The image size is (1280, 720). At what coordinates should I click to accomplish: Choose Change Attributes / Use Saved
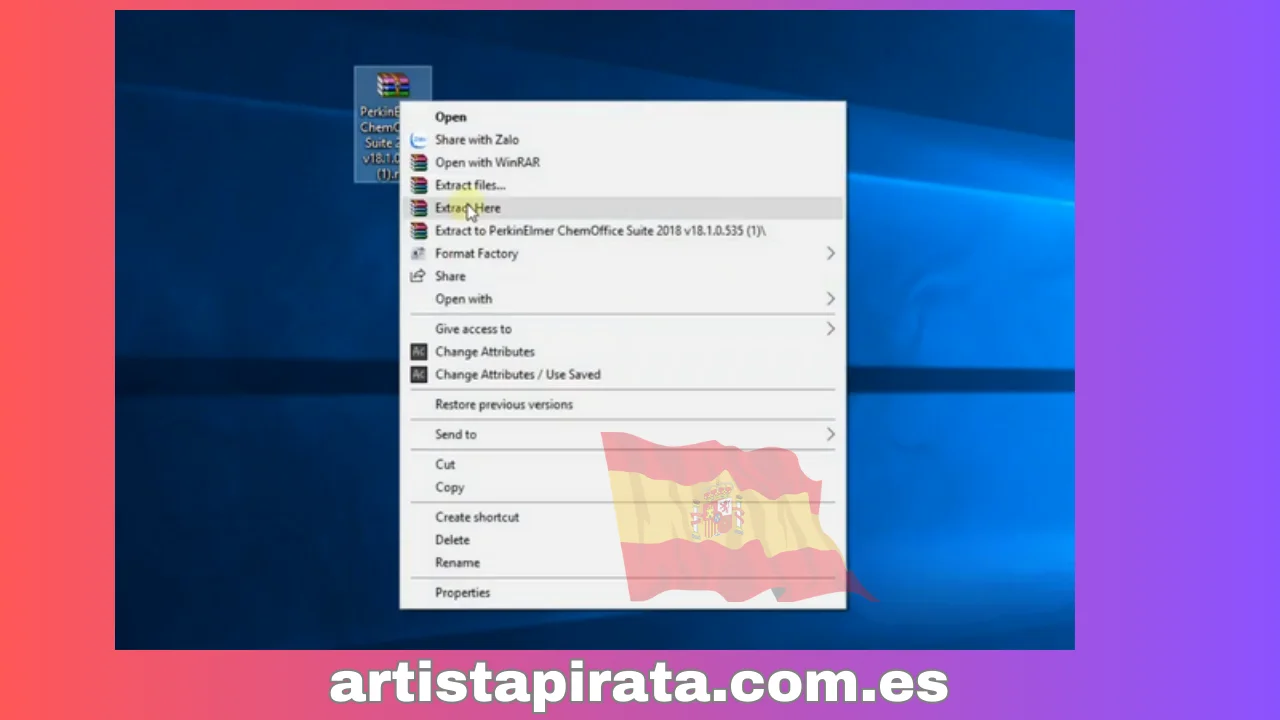point(622,375)
